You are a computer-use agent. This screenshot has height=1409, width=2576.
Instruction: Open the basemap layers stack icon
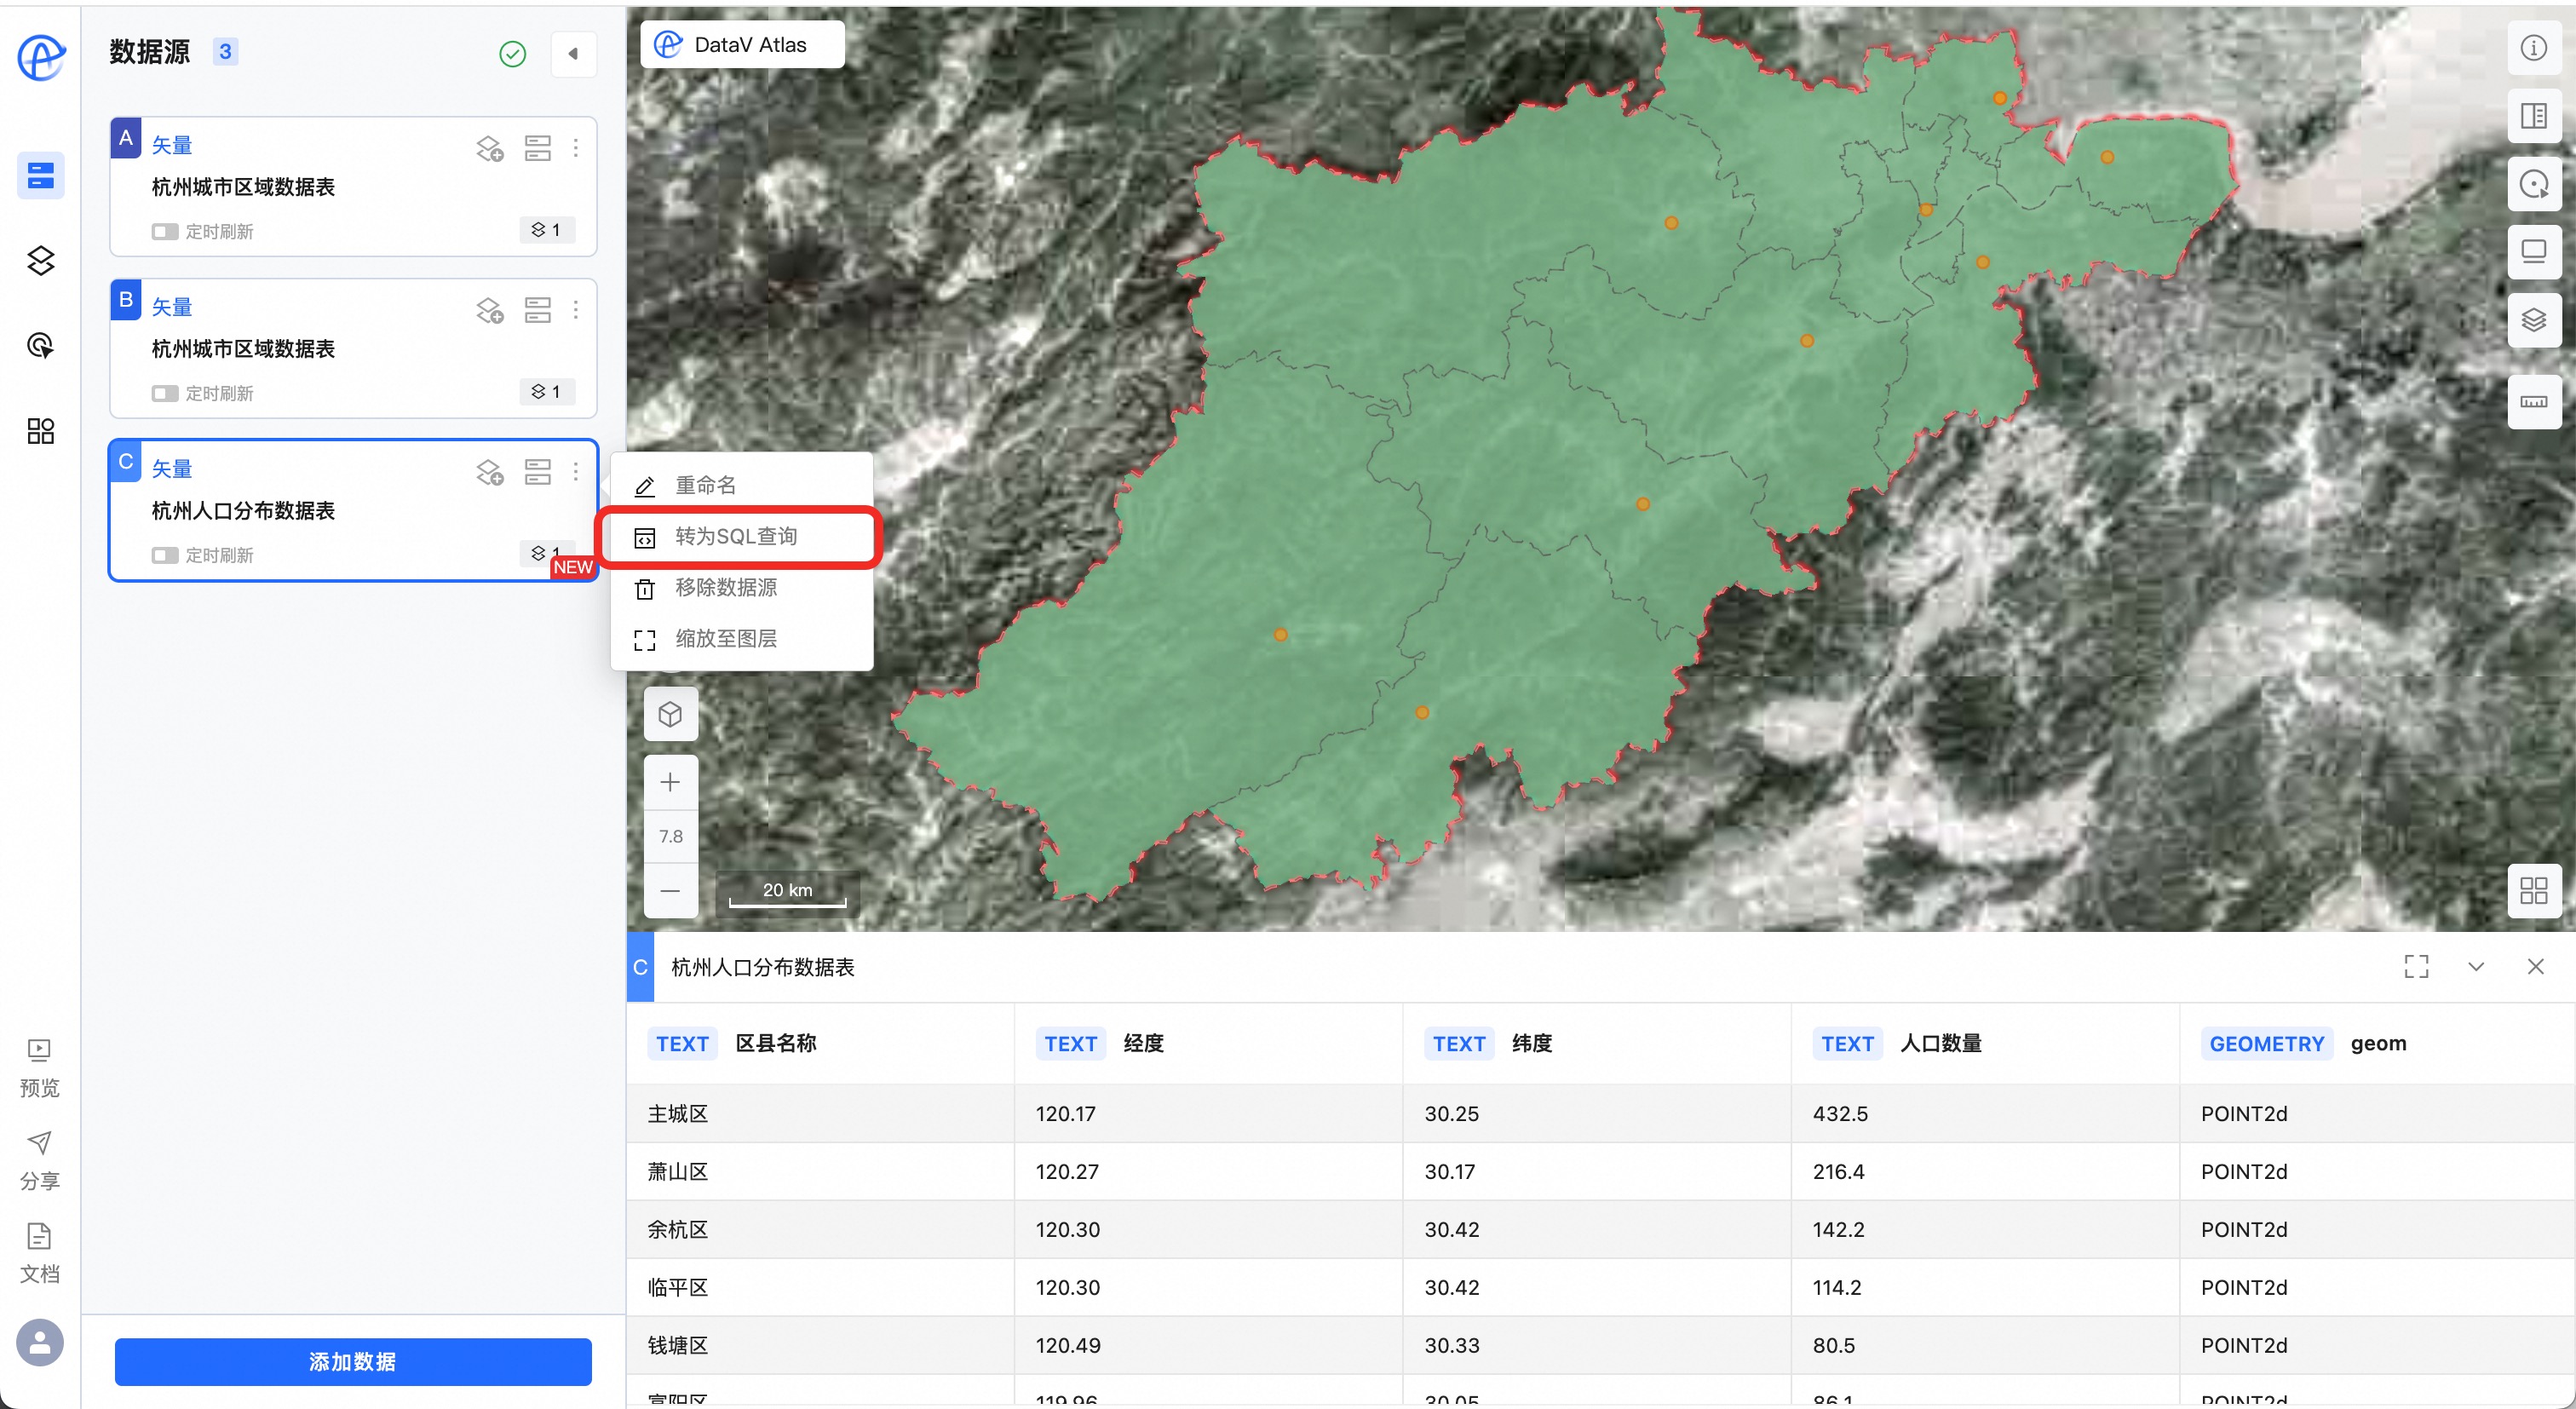click(x=2533, y=320)
